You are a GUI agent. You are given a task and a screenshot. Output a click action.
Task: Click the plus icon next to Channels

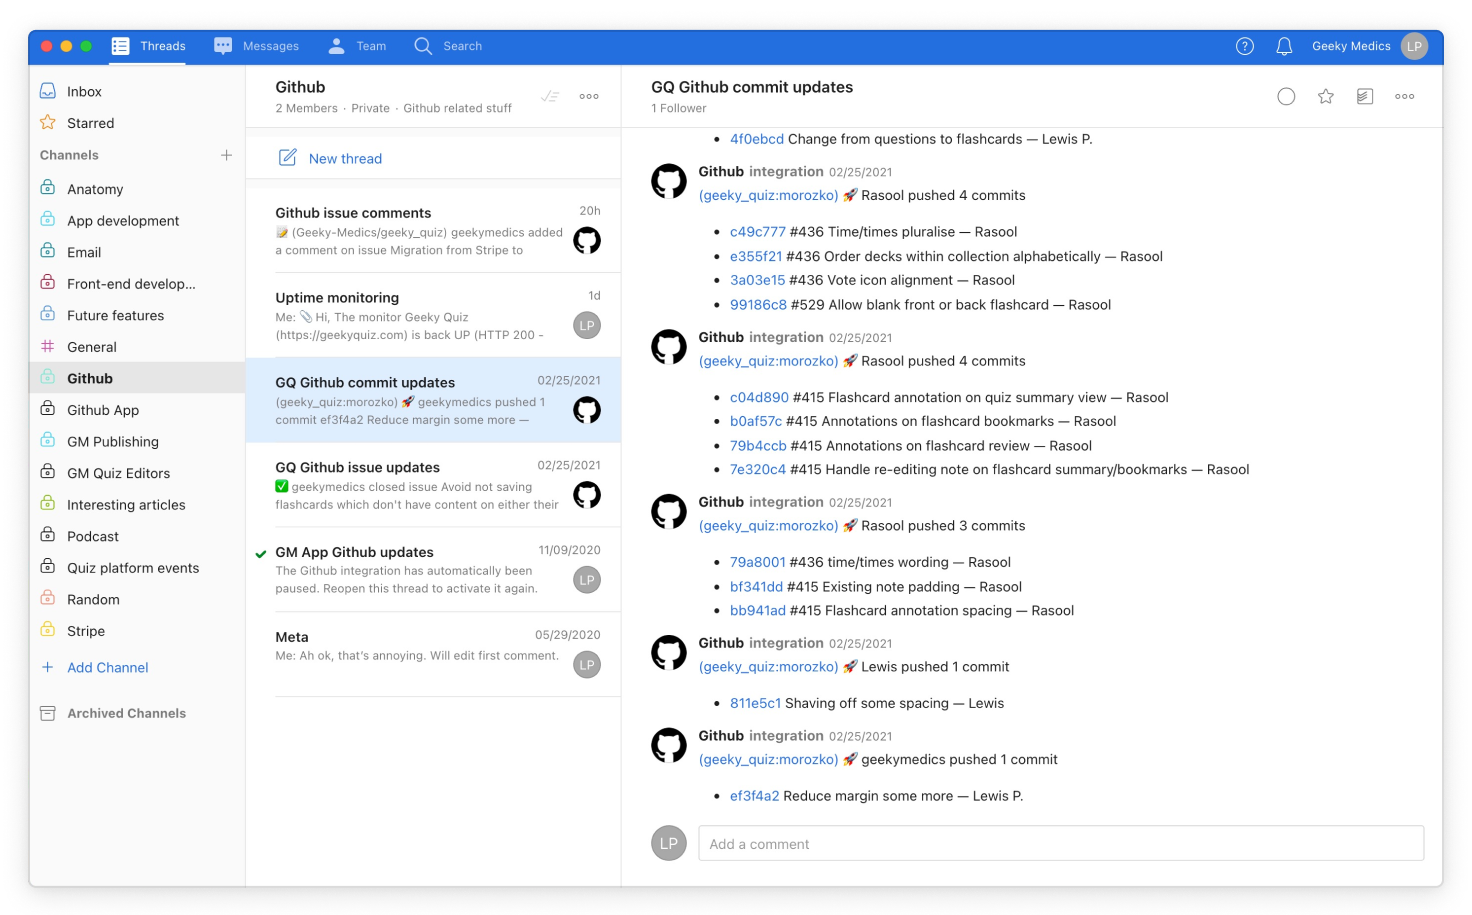pos(227,155)
